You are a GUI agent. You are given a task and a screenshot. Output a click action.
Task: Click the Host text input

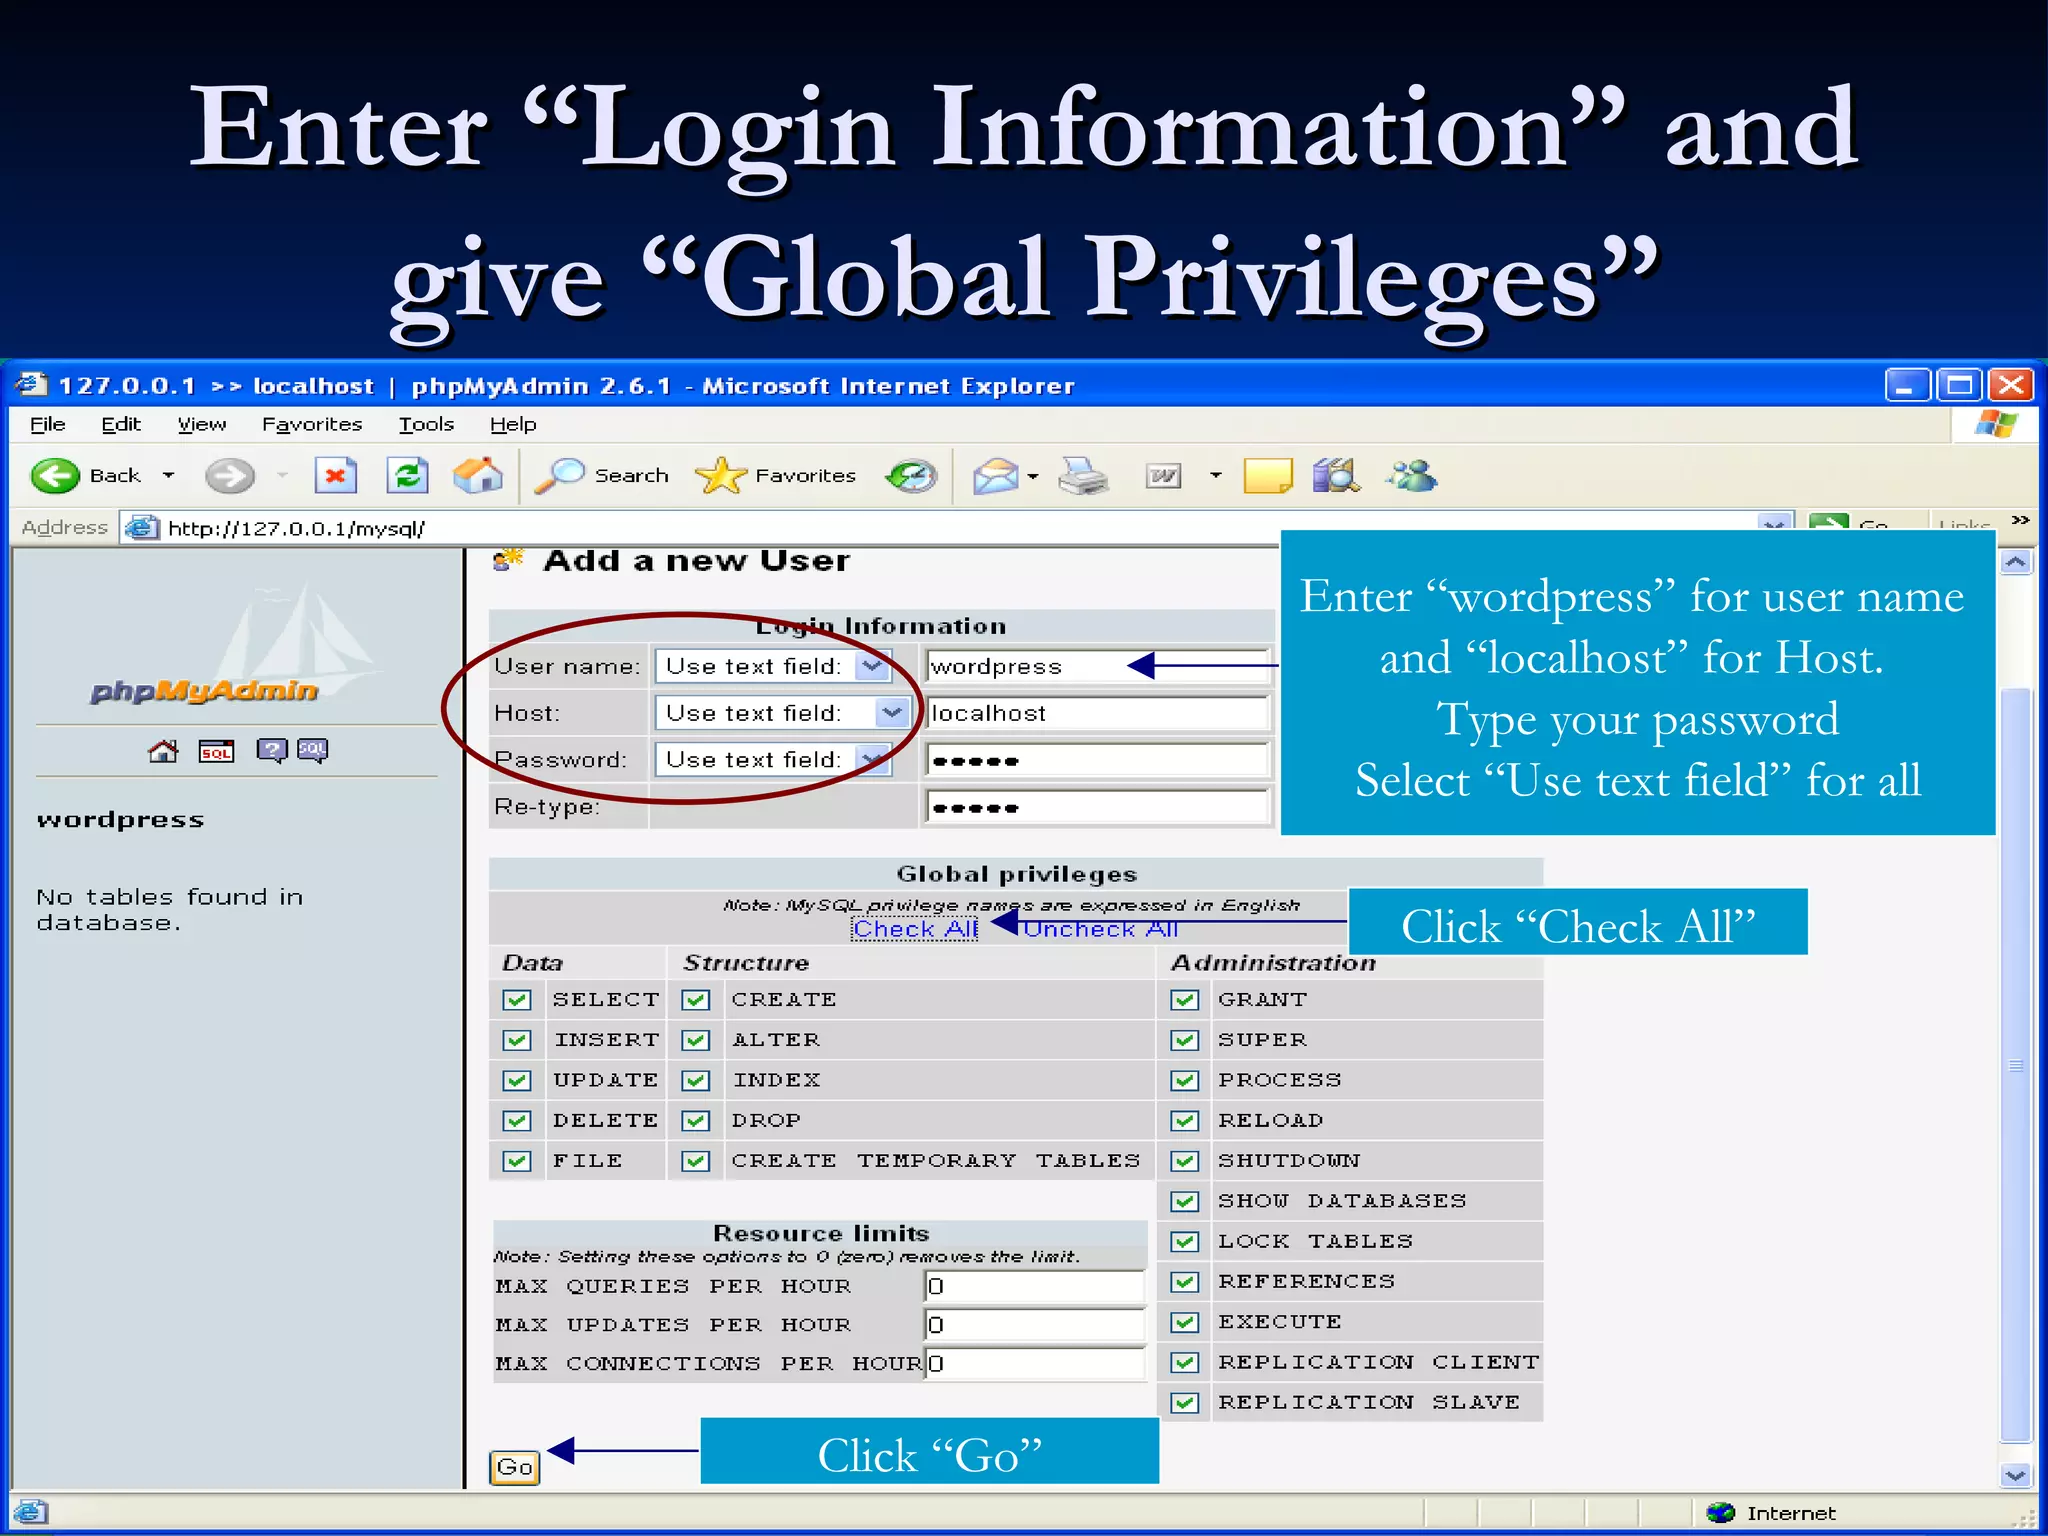coord(1098,713)
